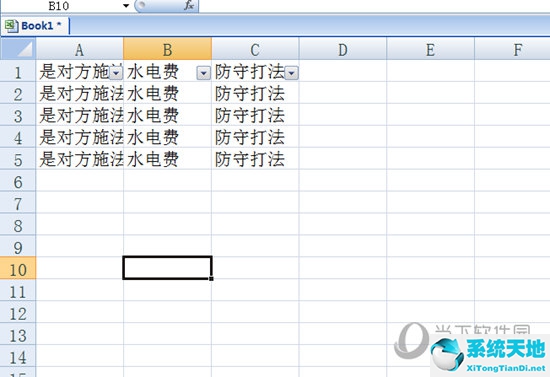This screenshot has height=377, width=550.
Task: Click cell A1 text 是对方施
Action: click(x=74, y=72)
